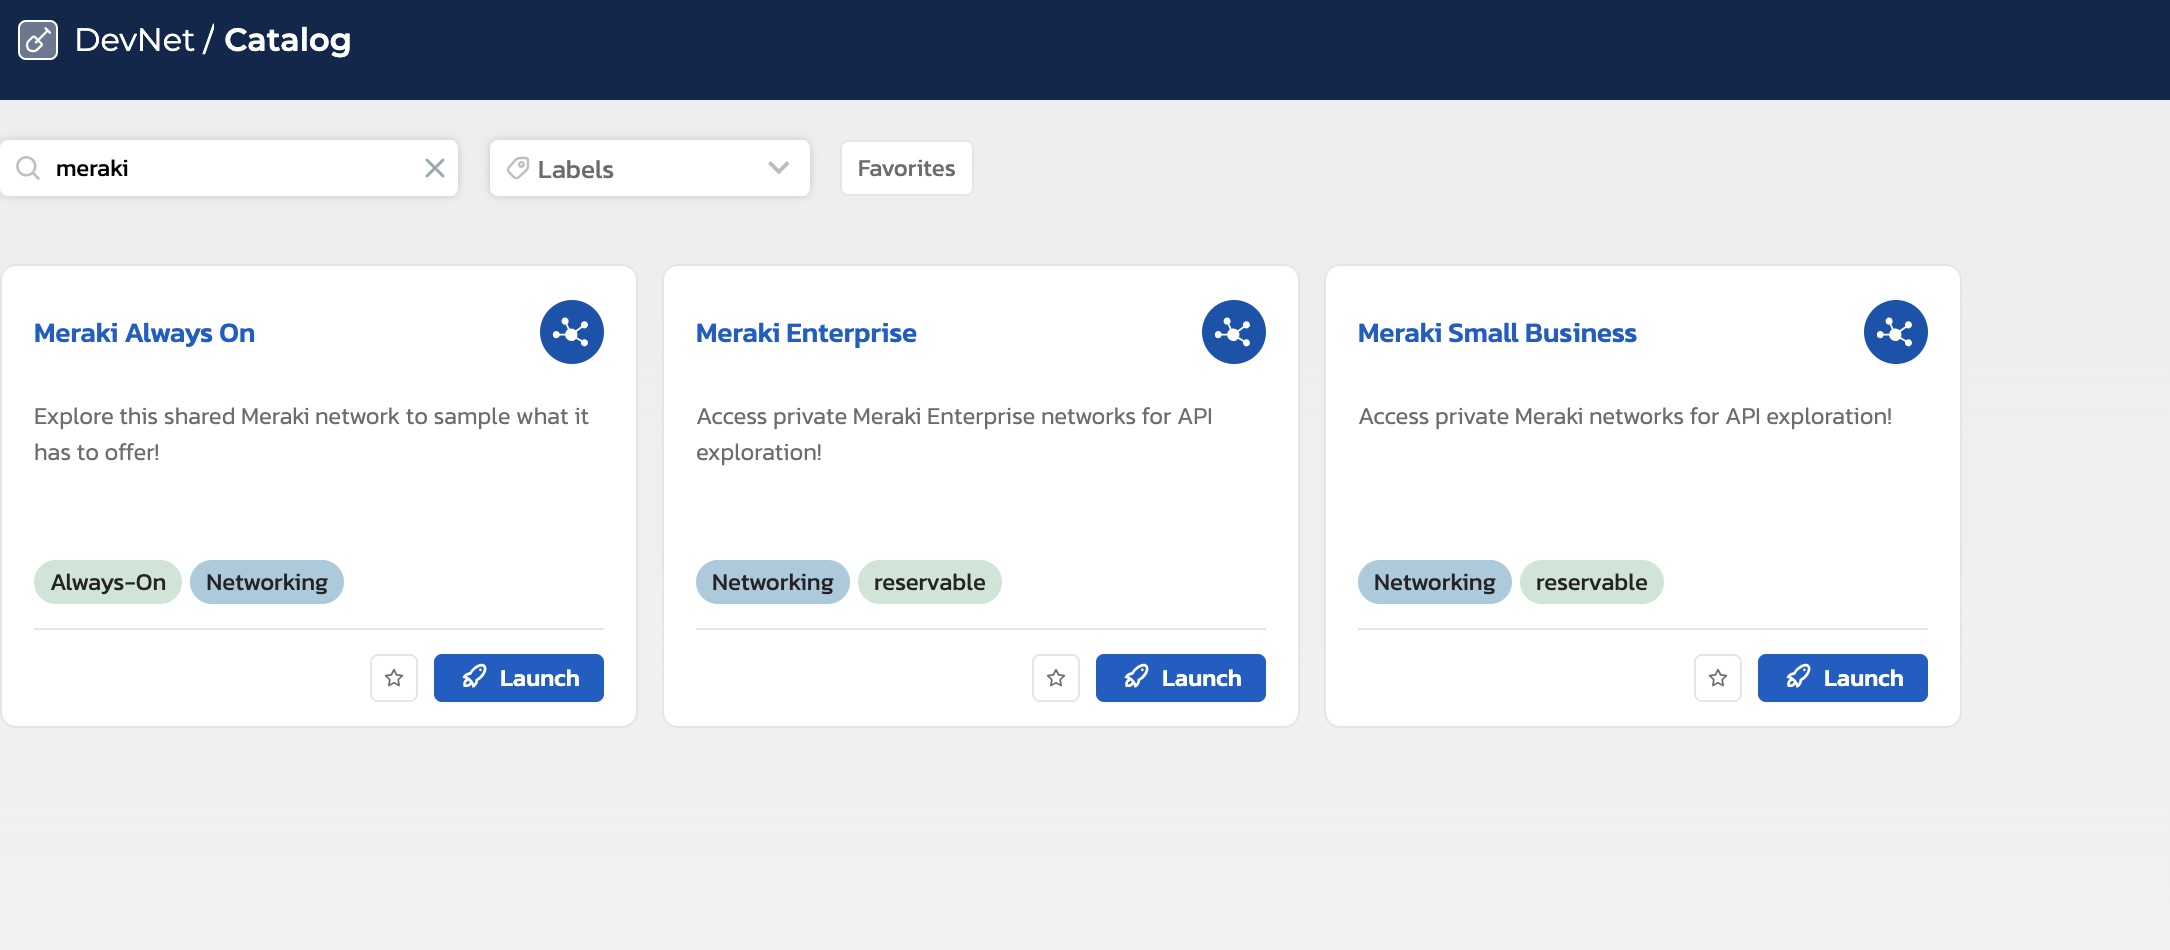2170x950 pixels.
Task: Open the Meraki Always On details link
Action: tap(144, 333)
